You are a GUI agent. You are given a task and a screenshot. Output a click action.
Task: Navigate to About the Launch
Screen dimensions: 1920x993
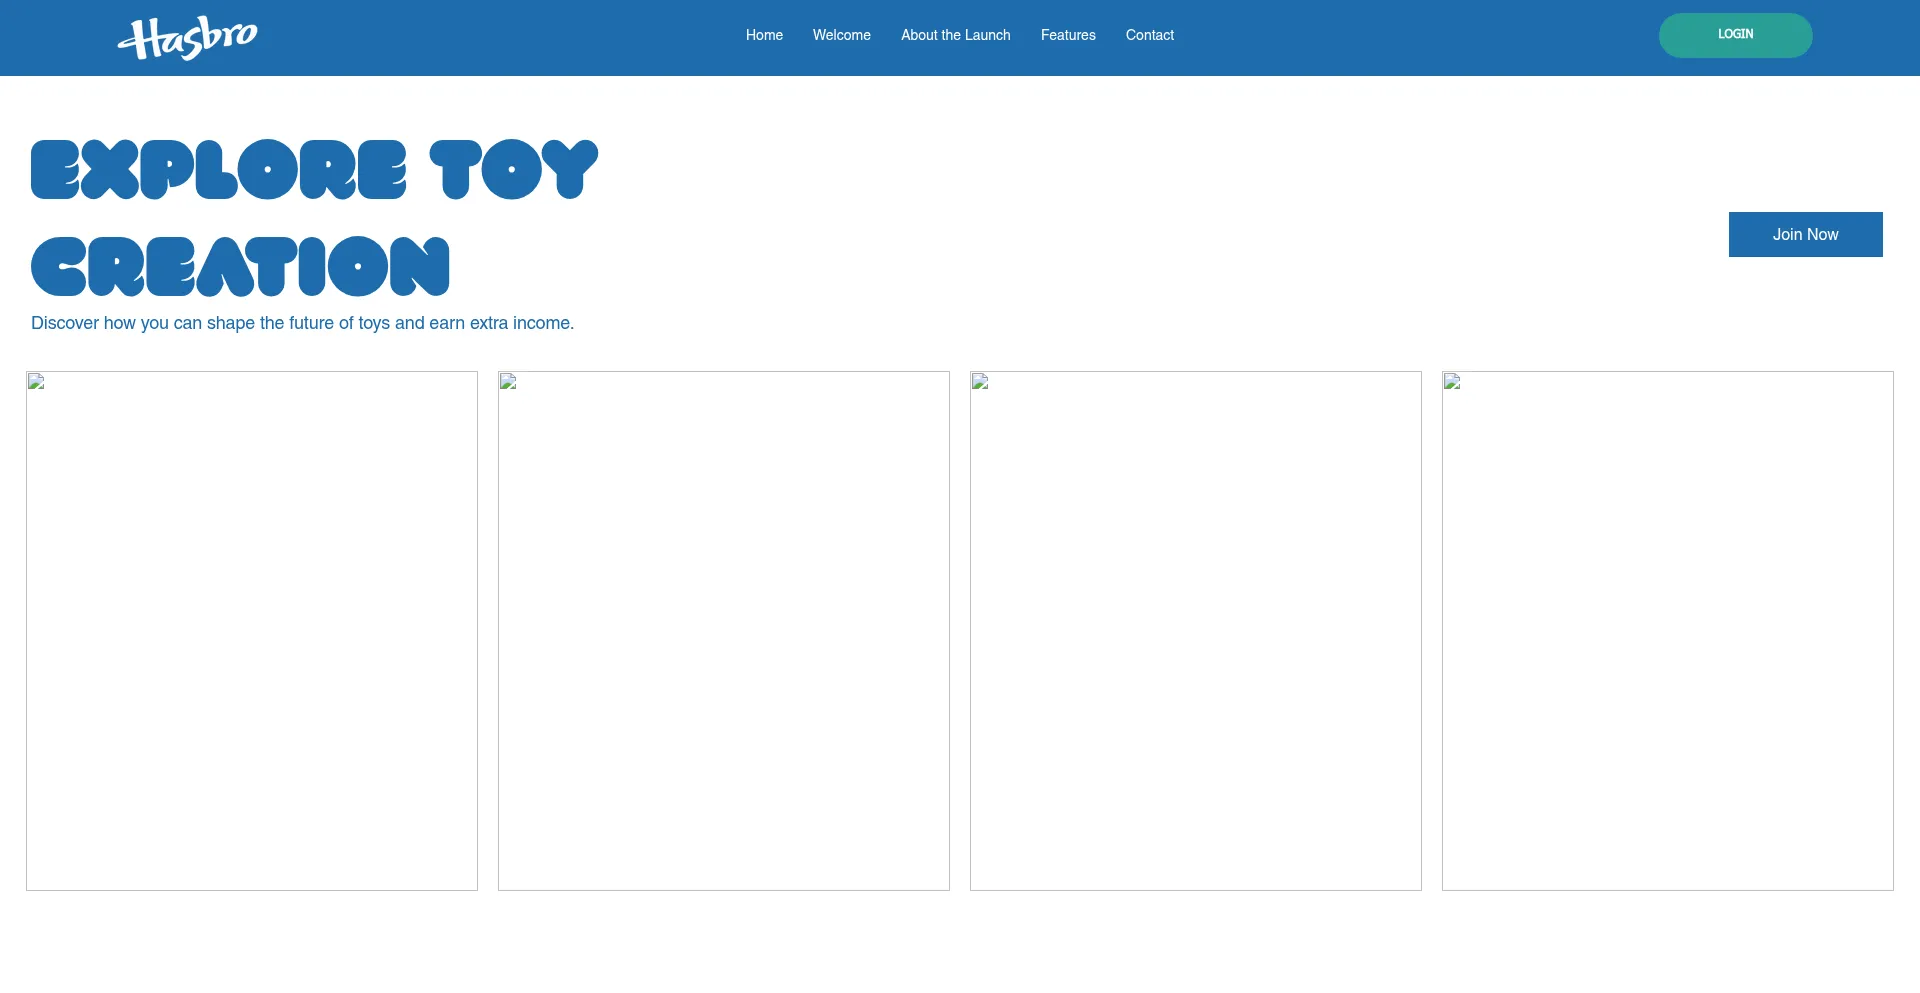[x=955, y=35]
